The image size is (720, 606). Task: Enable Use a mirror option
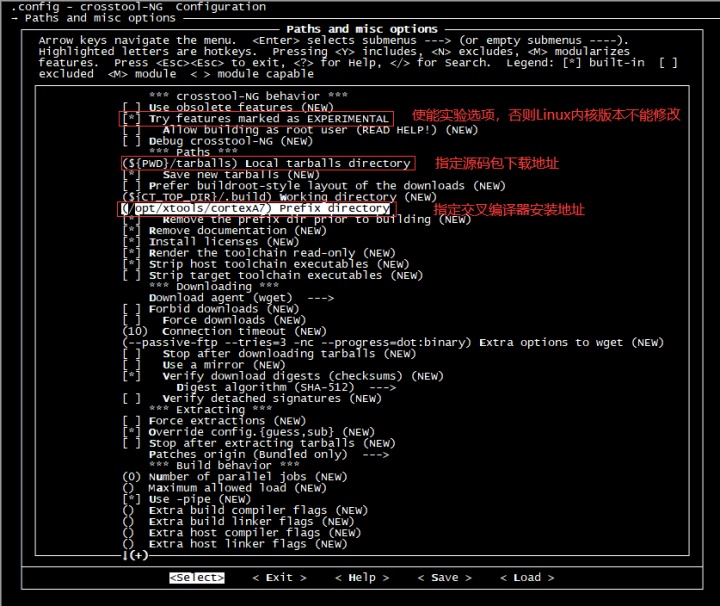click(x=204, y=365)
